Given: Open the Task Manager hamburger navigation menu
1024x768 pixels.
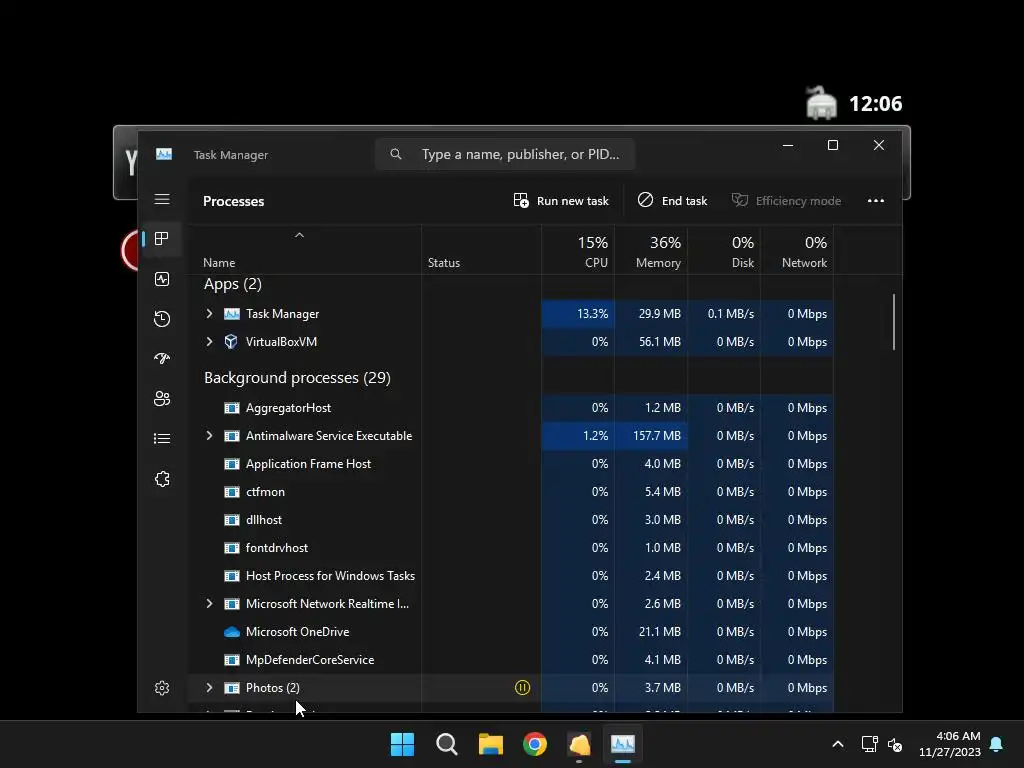Looking at the screenshot, I should [162, 199].
